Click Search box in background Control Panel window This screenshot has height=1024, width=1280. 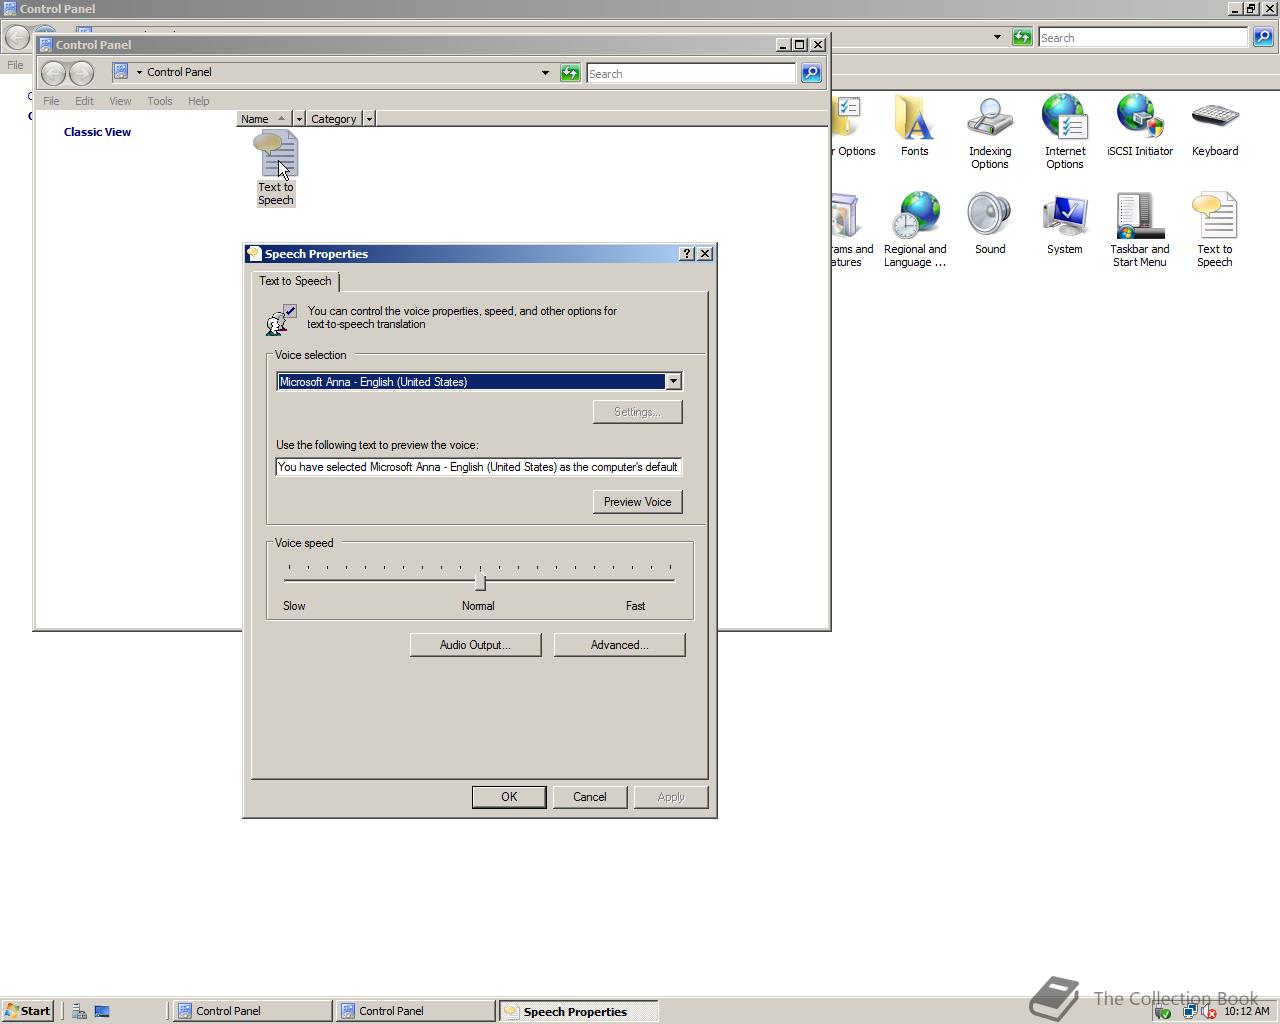point(1143,37)
